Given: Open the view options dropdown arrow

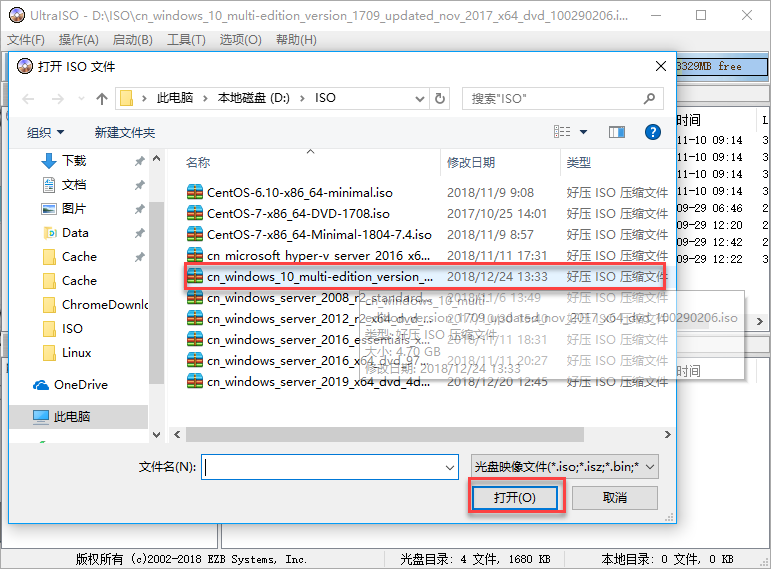Looking at the screenshot, I should [x=584, y=131].
